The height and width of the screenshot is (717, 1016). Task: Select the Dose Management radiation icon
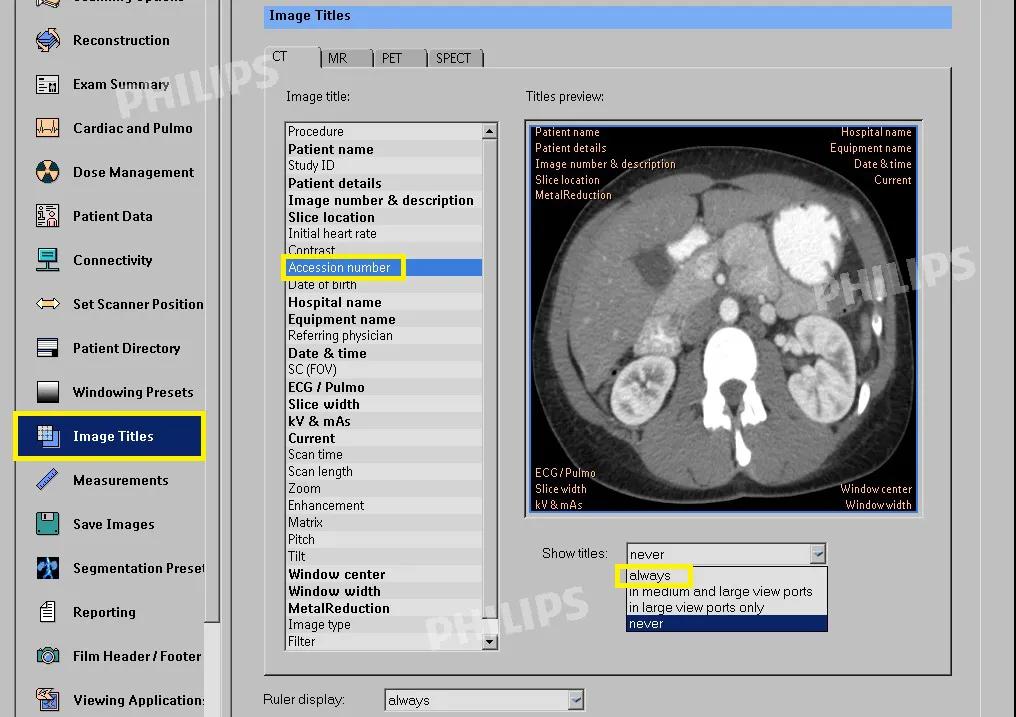click(x=47, y=173)
